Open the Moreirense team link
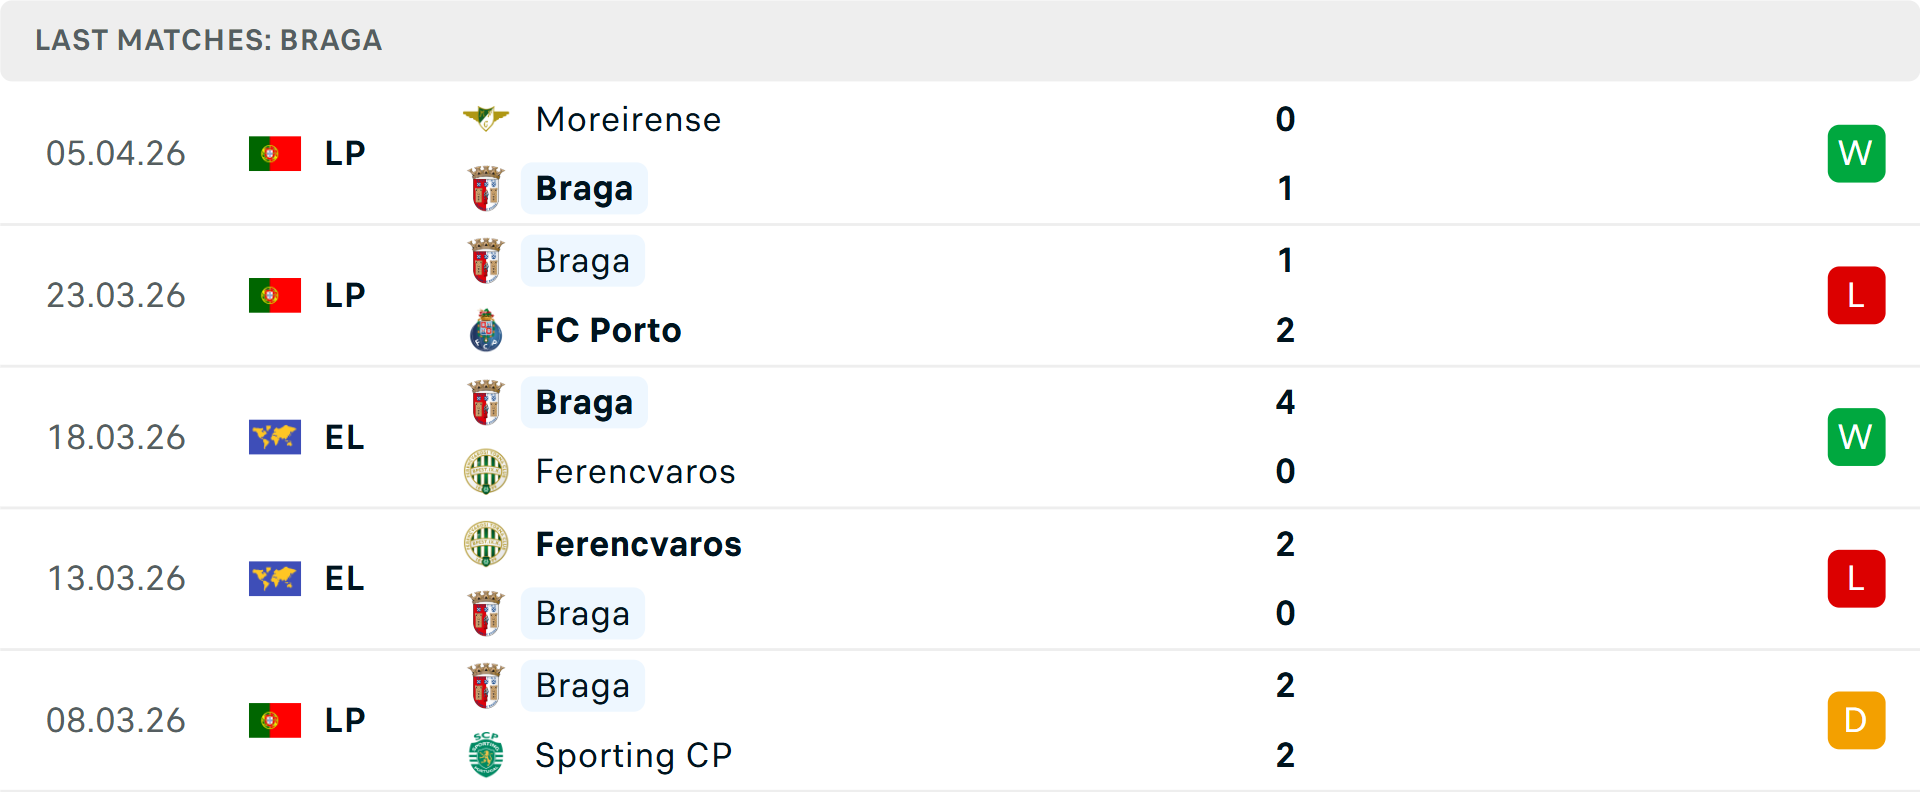 click(x=628, y=119)
